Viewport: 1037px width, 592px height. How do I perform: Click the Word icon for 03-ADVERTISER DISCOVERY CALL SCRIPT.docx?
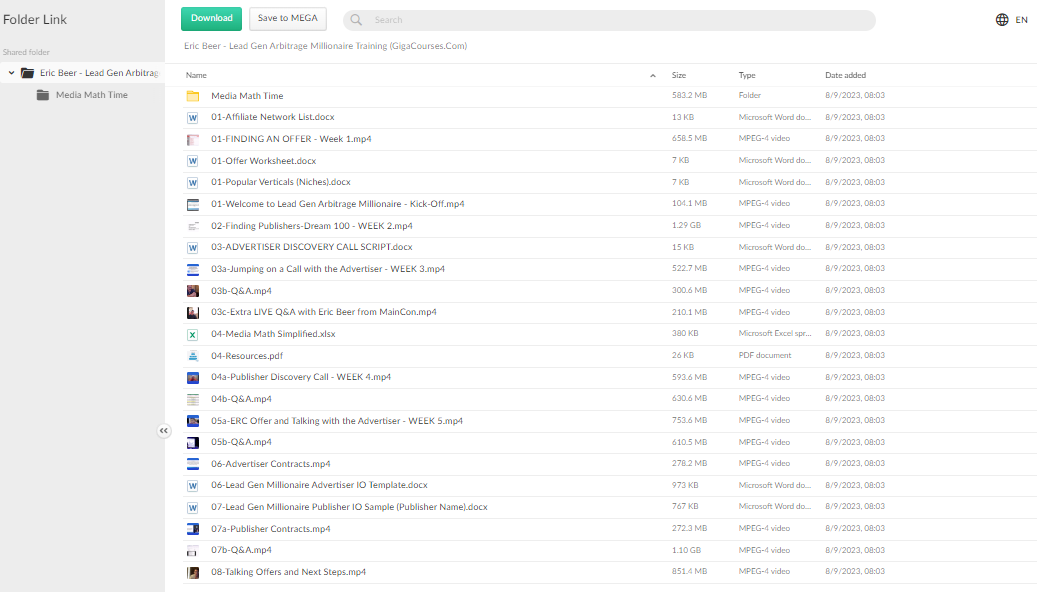193,247
